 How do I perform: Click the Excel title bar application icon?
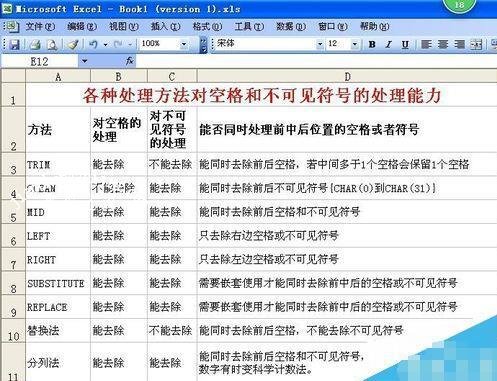pos(7,9)
